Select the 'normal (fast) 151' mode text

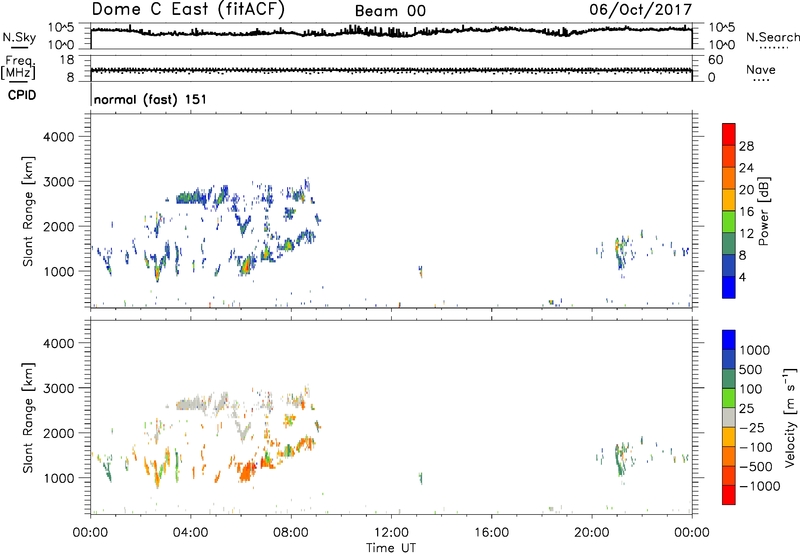(150, 99)
